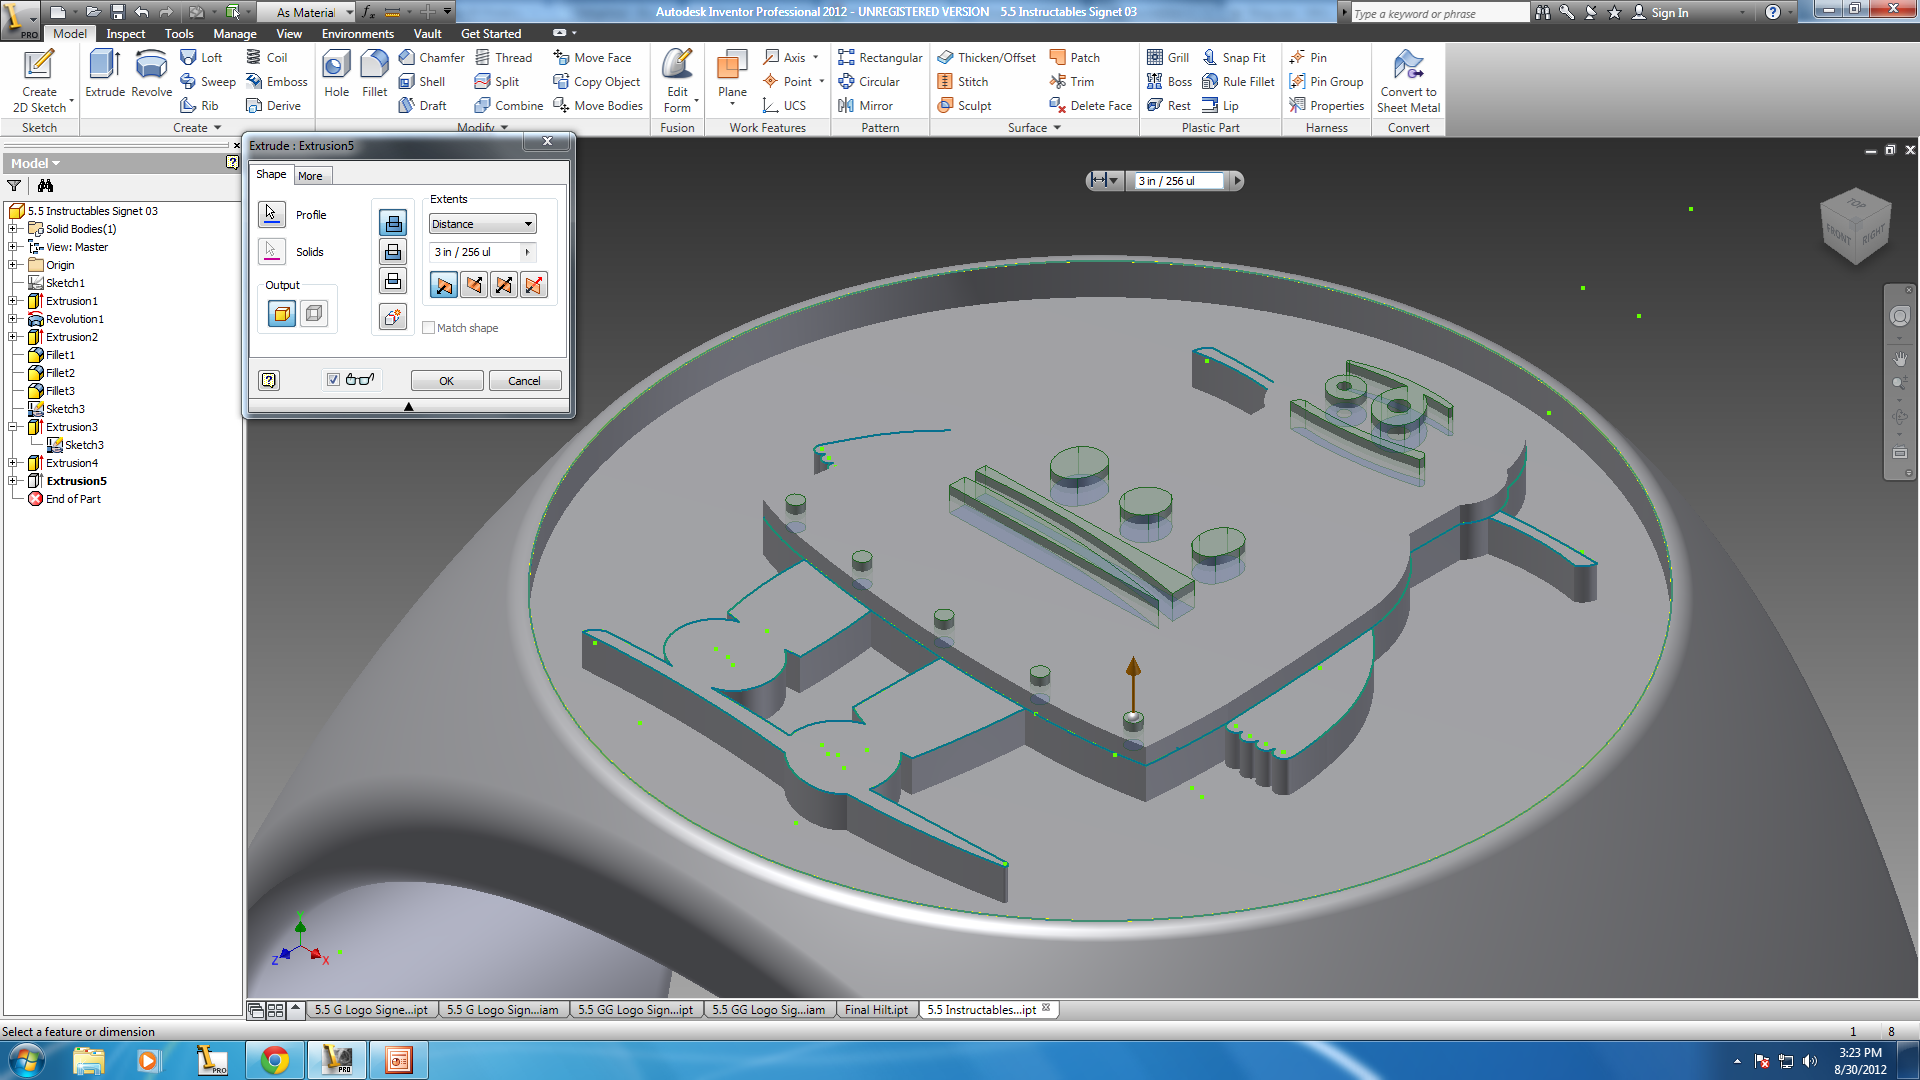Click the keyword search box
Viewport: 1920px width, 1080px height.
(1438, 13)
